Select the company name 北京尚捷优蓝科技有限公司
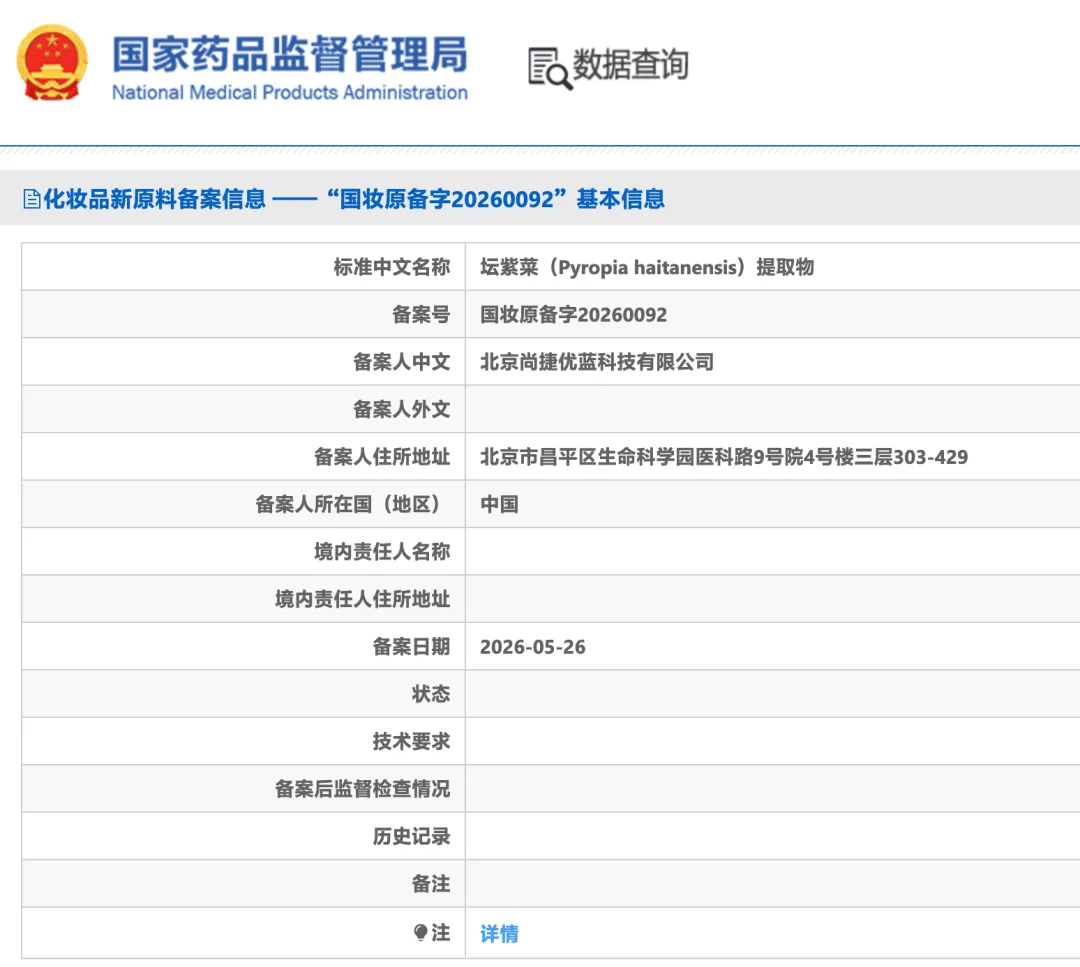This screenshot has height=967, width=1080. (x=596, y=362)
